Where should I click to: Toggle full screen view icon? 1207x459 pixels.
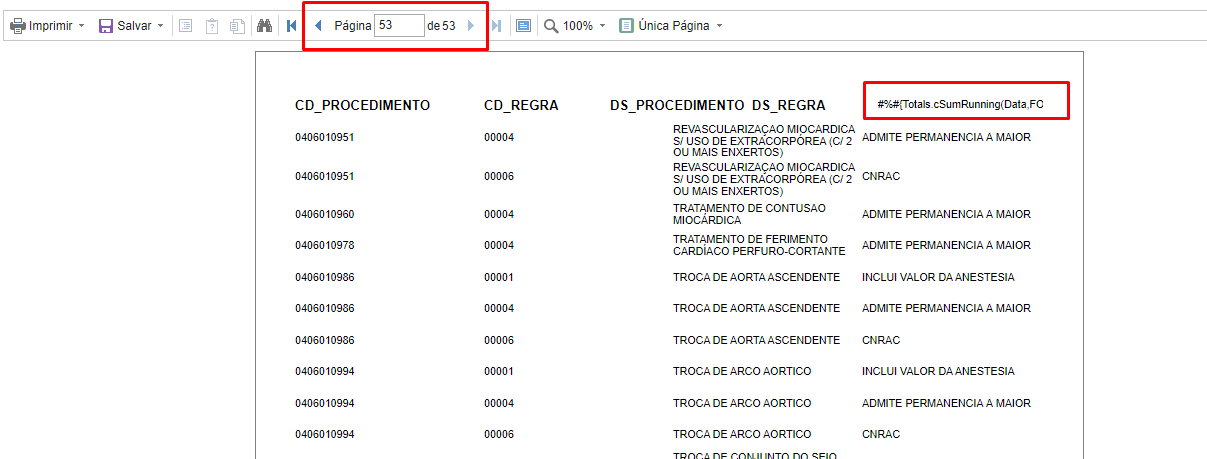(524, 26)
